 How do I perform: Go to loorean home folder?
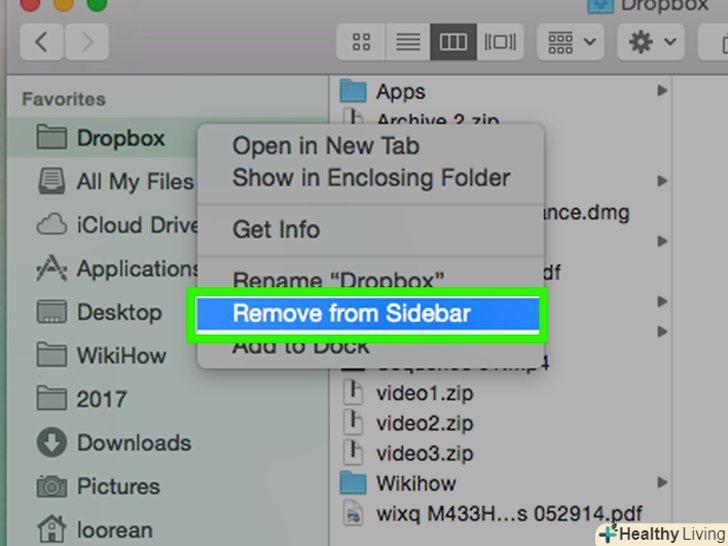click(95, 530)
